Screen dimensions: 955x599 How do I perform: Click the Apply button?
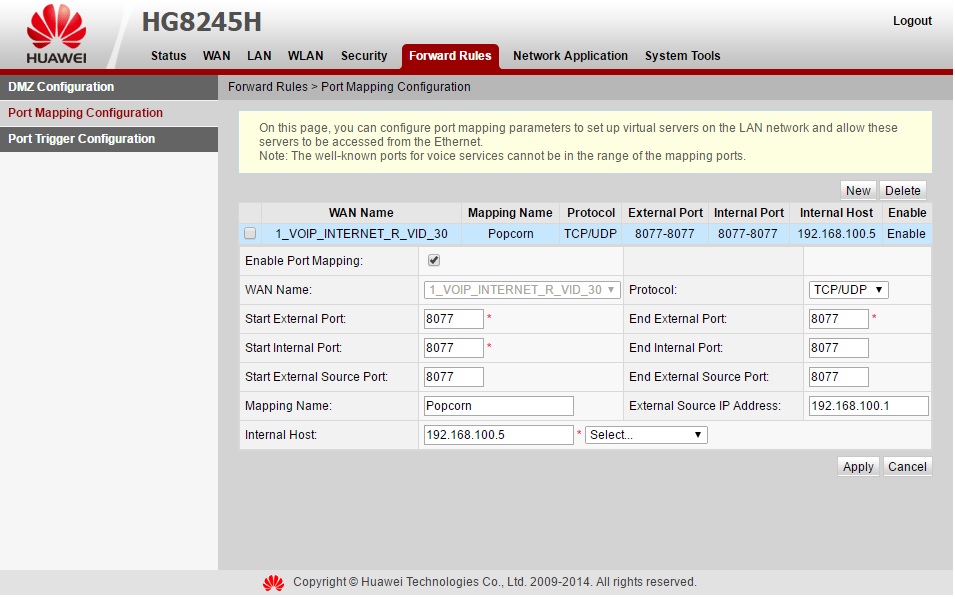tap(858, 467)
